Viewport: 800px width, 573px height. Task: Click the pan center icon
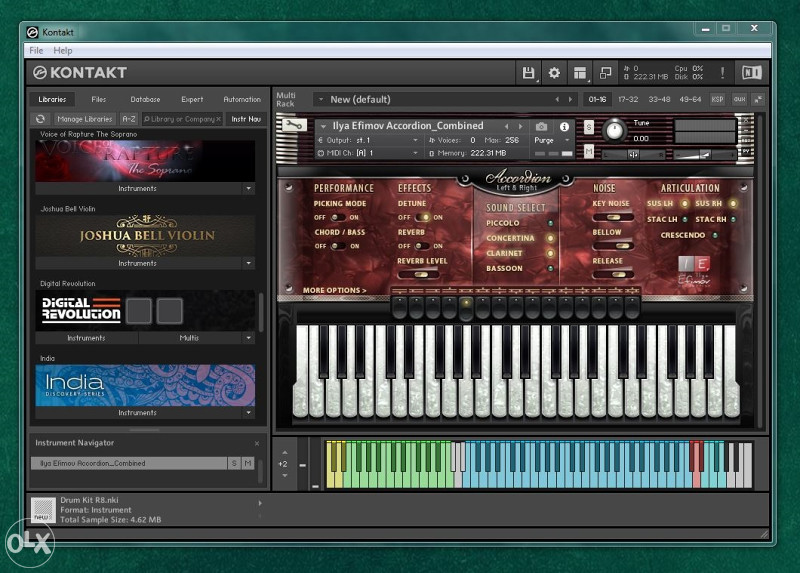tap(633, 155)
